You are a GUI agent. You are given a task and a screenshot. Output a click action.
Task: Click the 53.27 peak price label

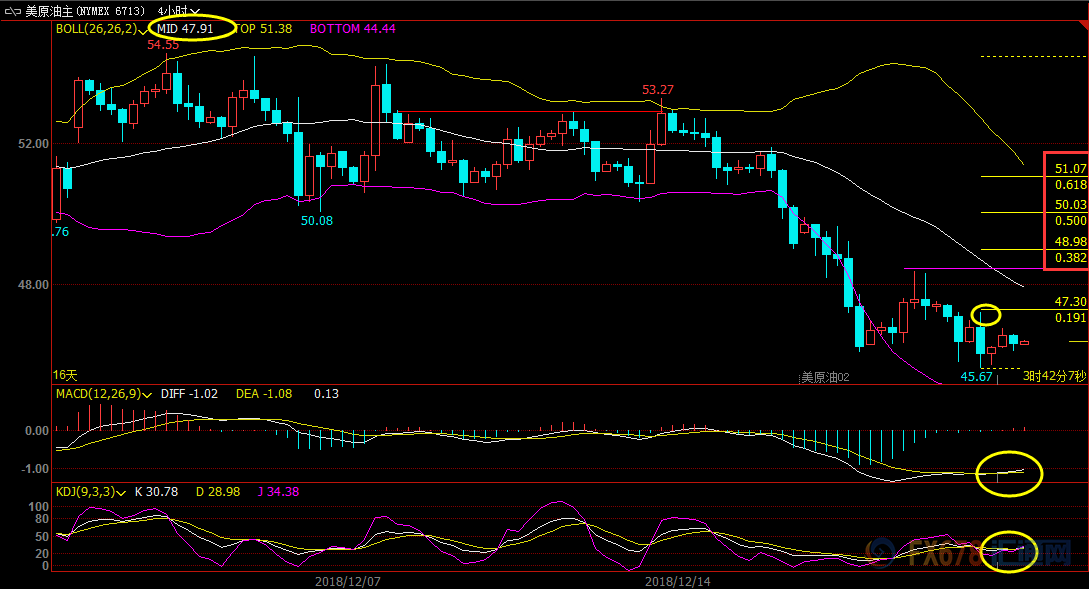[x=657, y=90]
